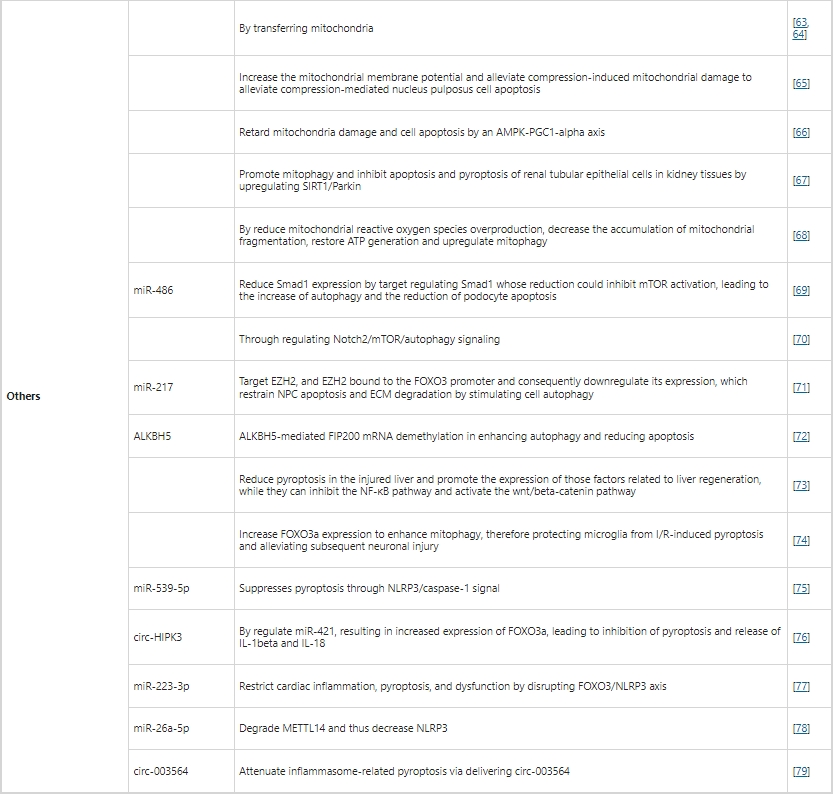Click citation 77 in the miR-223-3p row
834x795 pixels.
801,687
